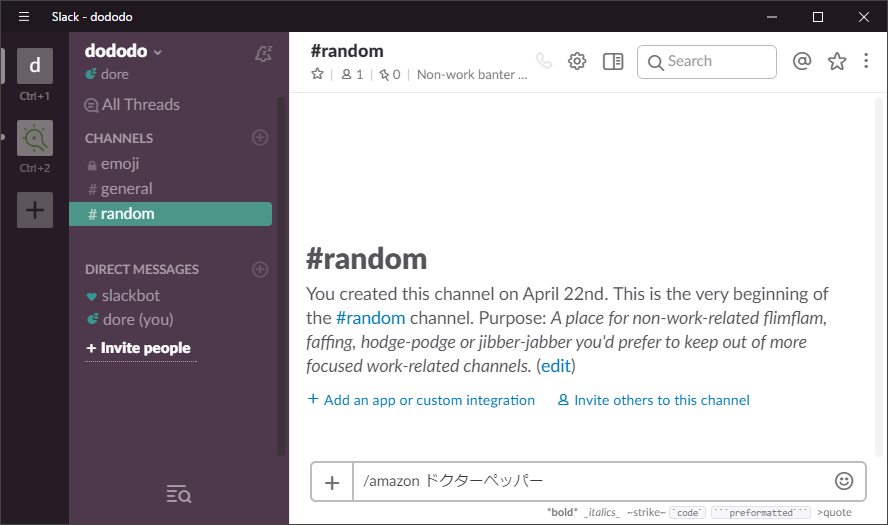Click the plus attachment button beside message box
Screen dimensions: 888x525
(x=332, y=482)
